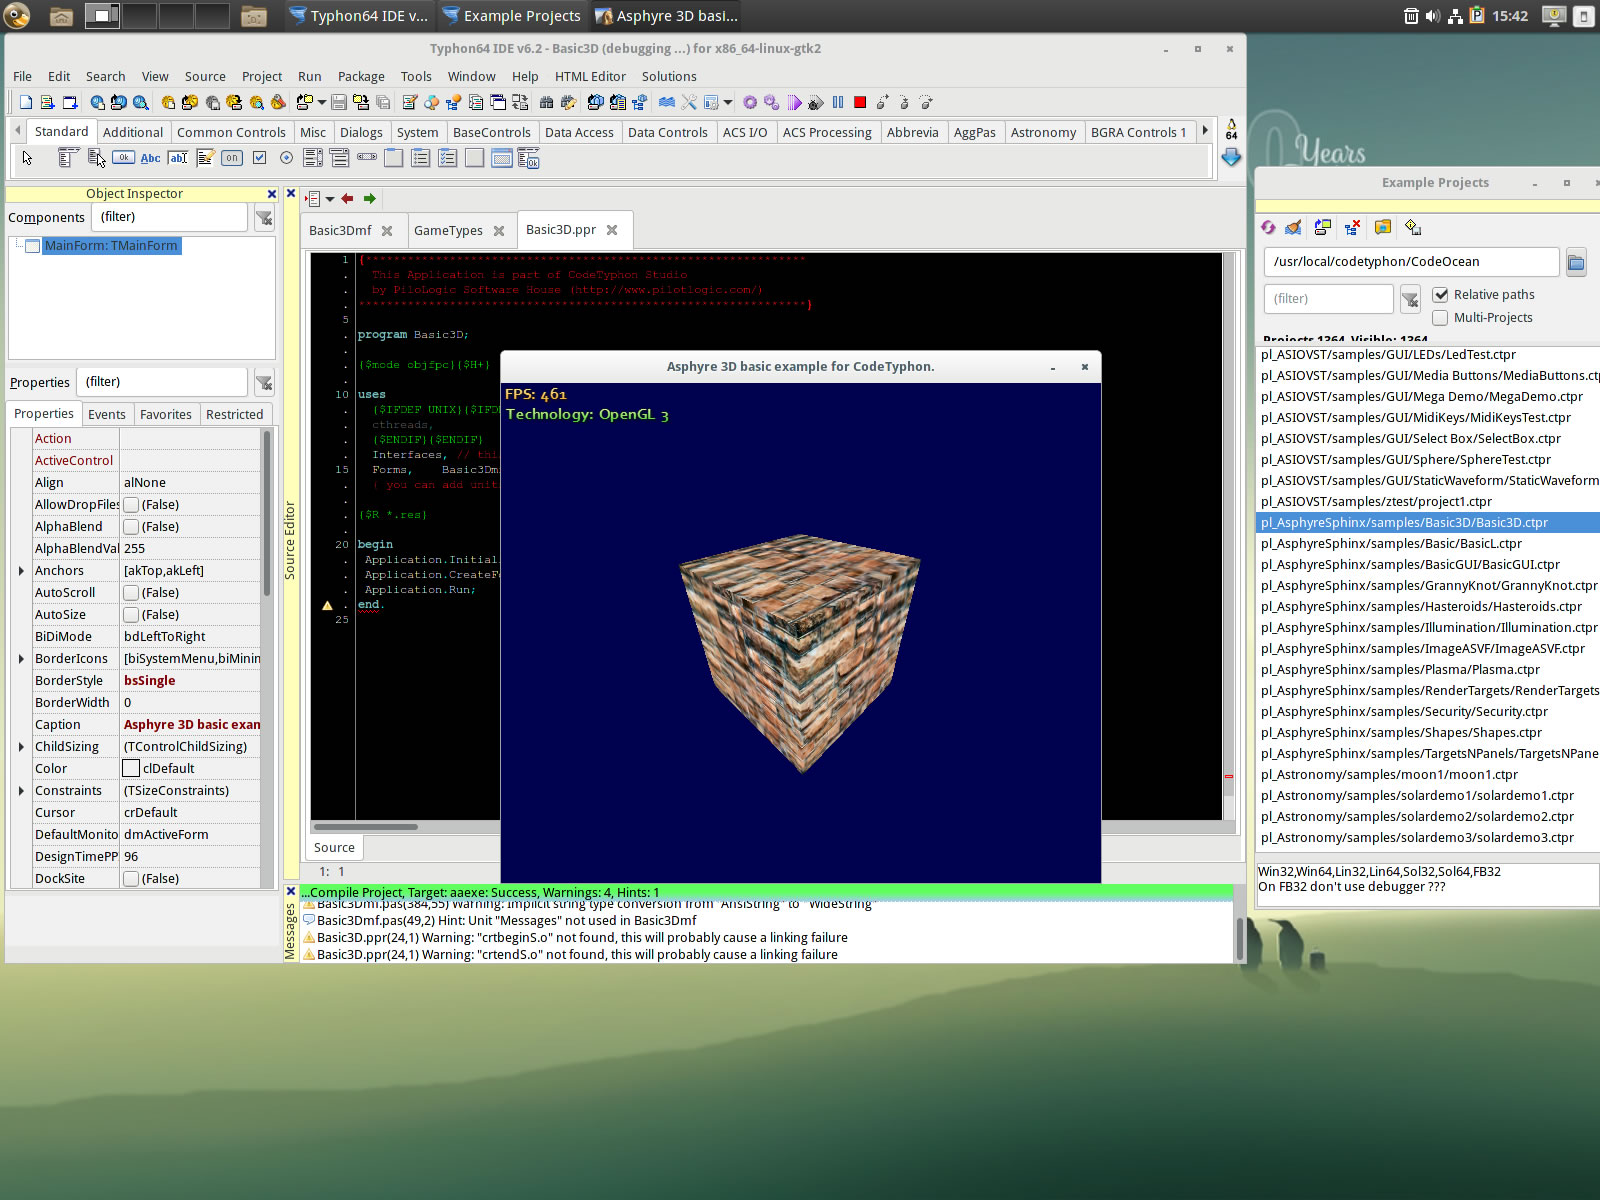1600x1200 pixels.
Task: Toggle AllowDropFiles property checkbox
Action: (x=131, y=505)
